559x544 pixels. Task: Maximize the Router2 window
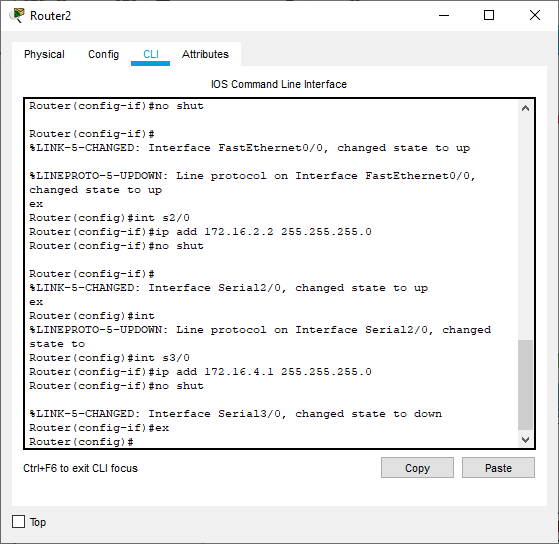489,15
